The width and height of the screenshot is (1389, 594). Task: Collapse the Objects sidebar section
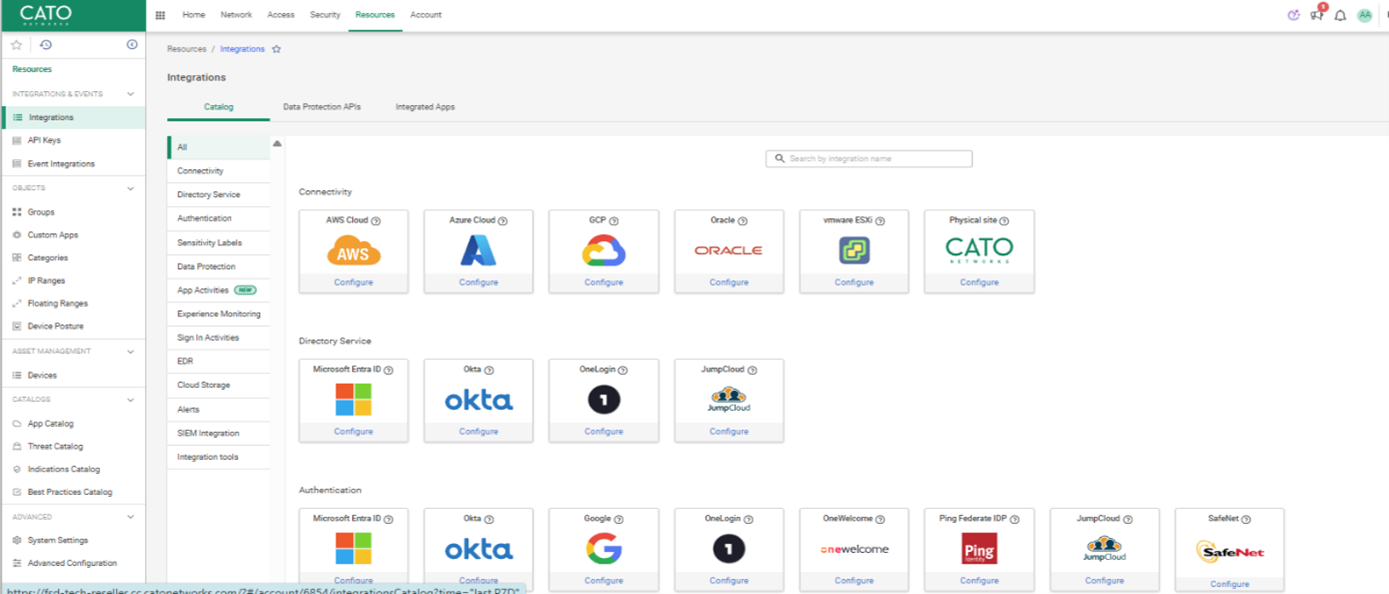point(130,188)
